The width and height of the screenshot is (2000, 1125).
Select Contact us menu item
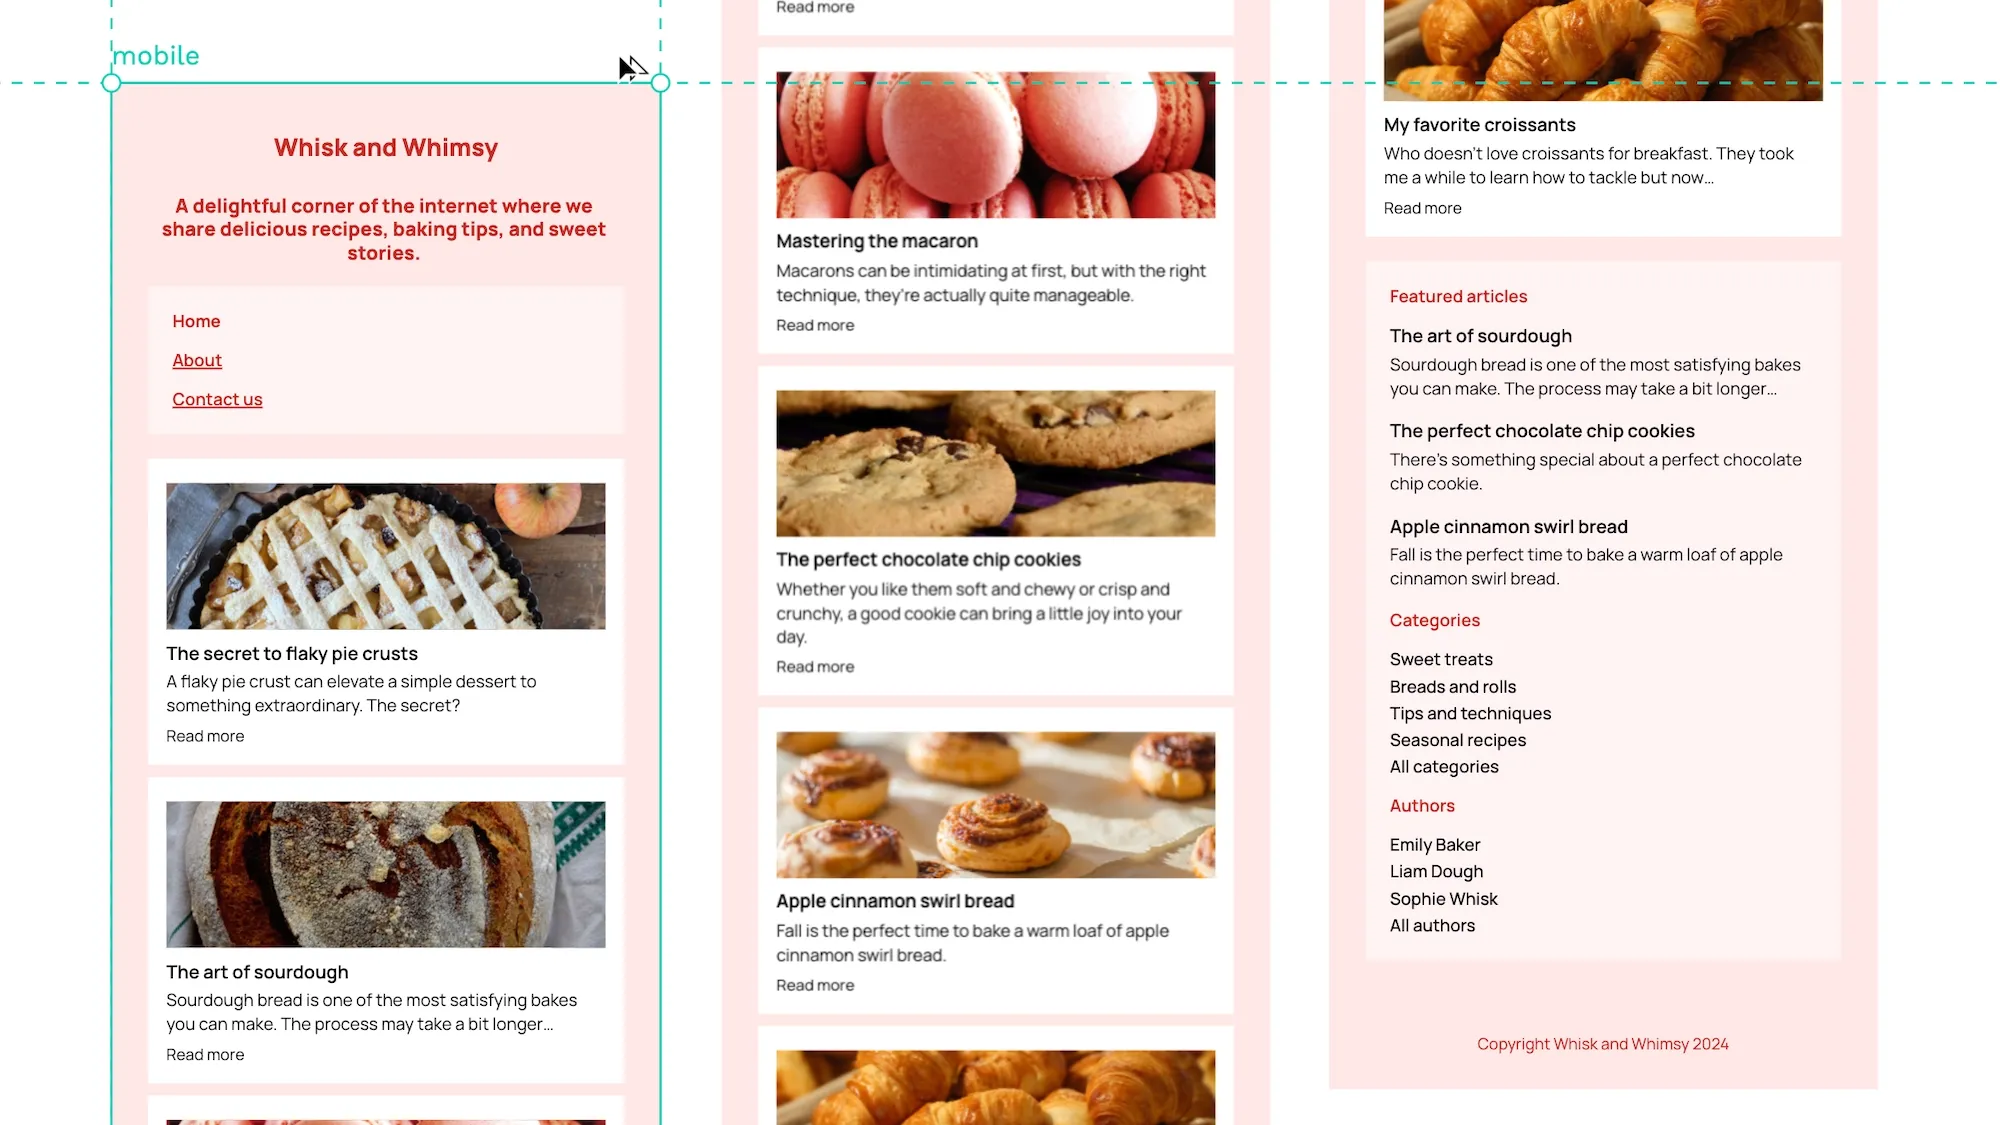[x=217, y=398]
